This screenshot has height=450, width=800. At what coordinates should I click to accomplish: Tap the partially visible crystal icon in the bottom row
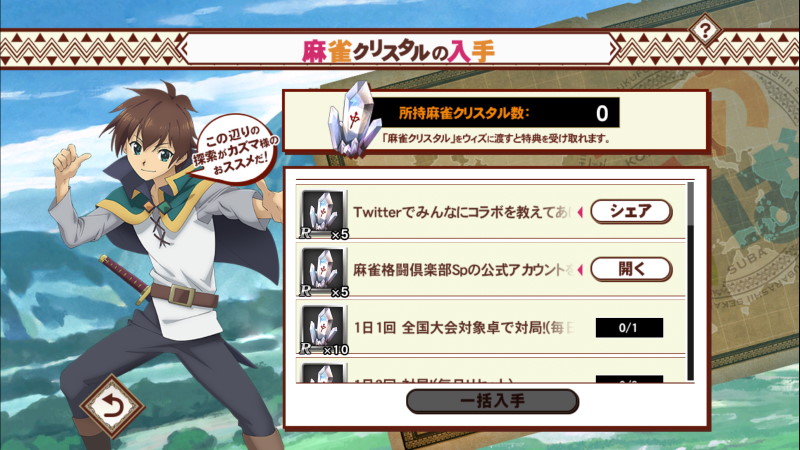pyautogui.click(x=323, y=372)
